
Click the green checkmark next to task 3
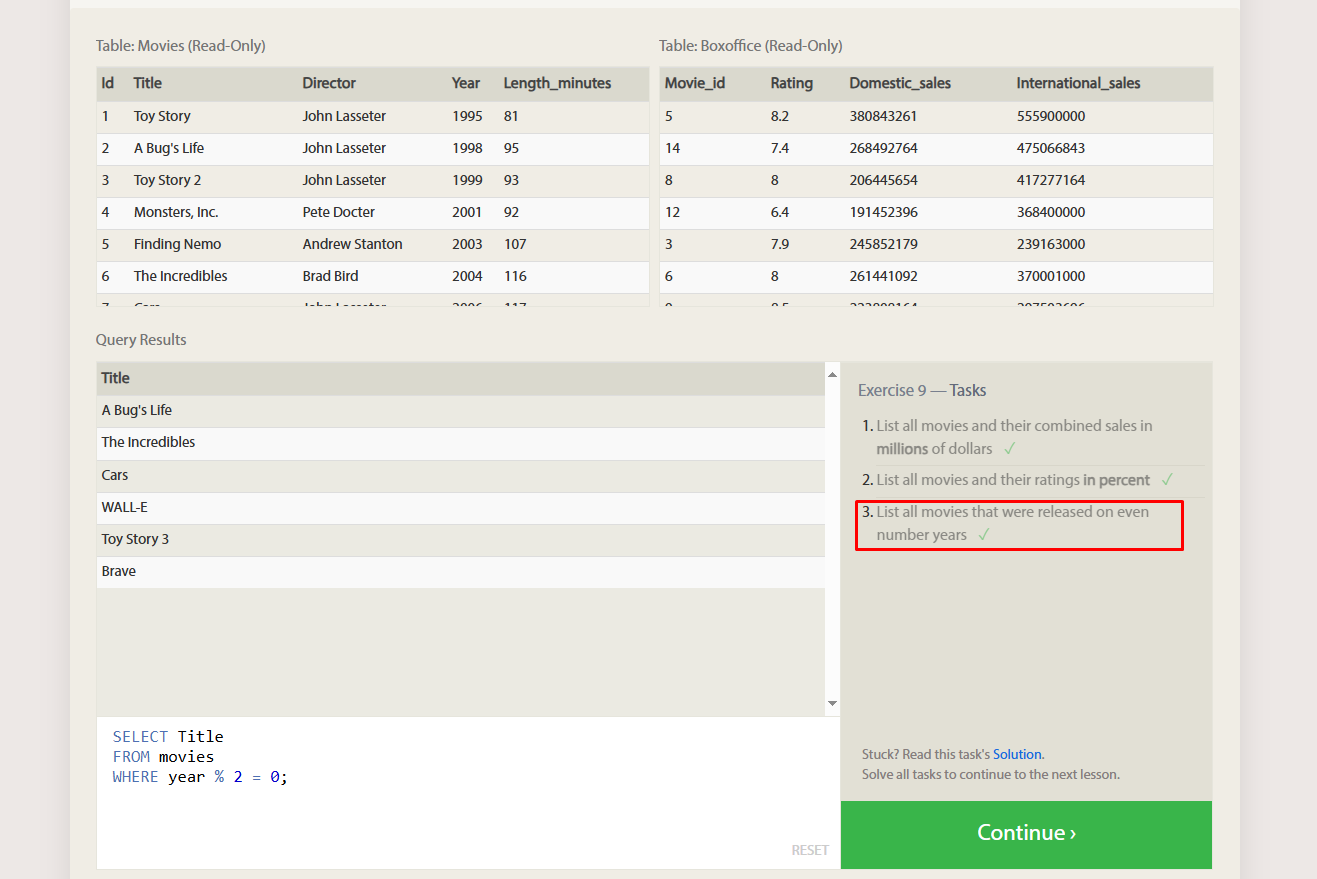point(984,535)
